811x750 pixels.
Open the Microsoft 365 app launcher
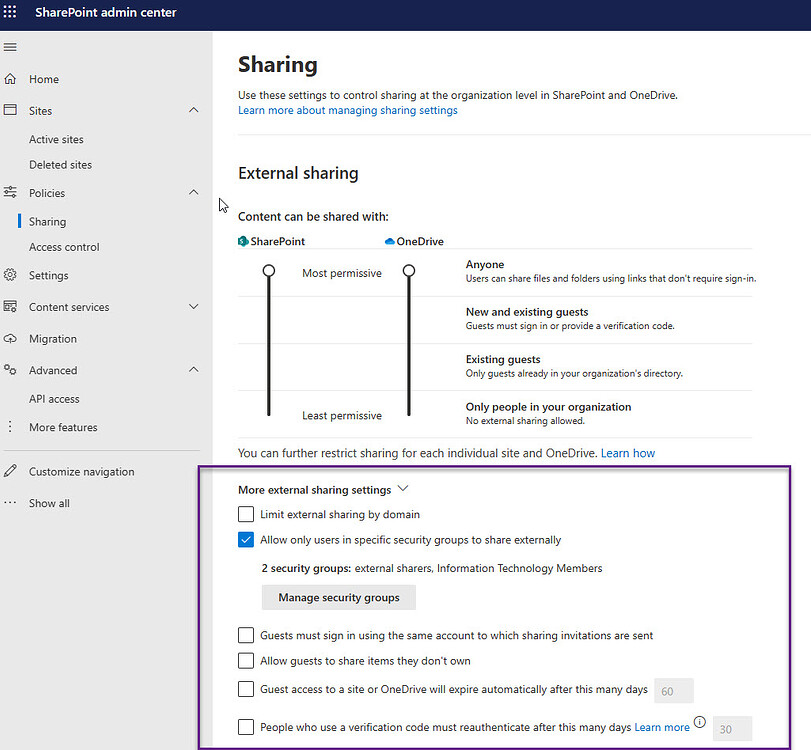10,12
